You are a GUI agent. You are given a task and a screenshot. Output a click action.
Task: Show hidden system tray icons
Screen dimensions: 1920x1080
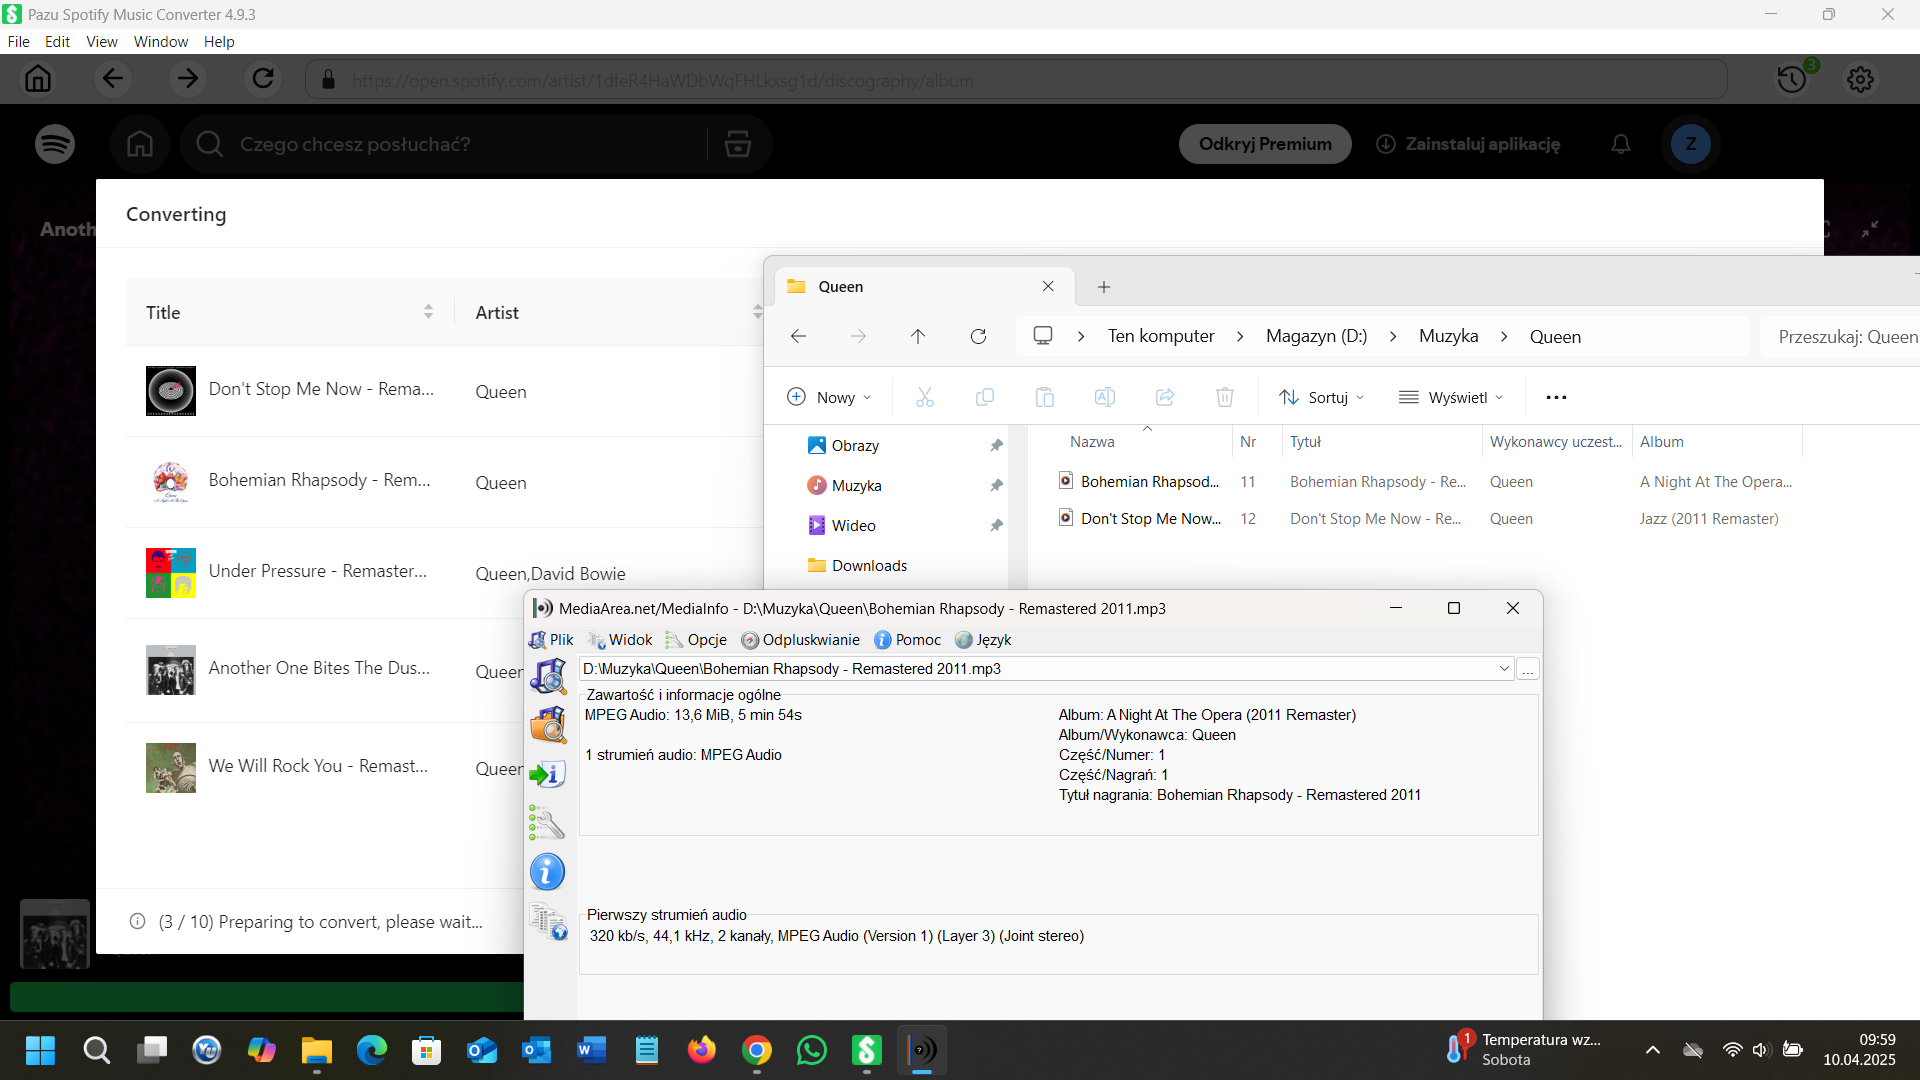pos(1653,1050)
